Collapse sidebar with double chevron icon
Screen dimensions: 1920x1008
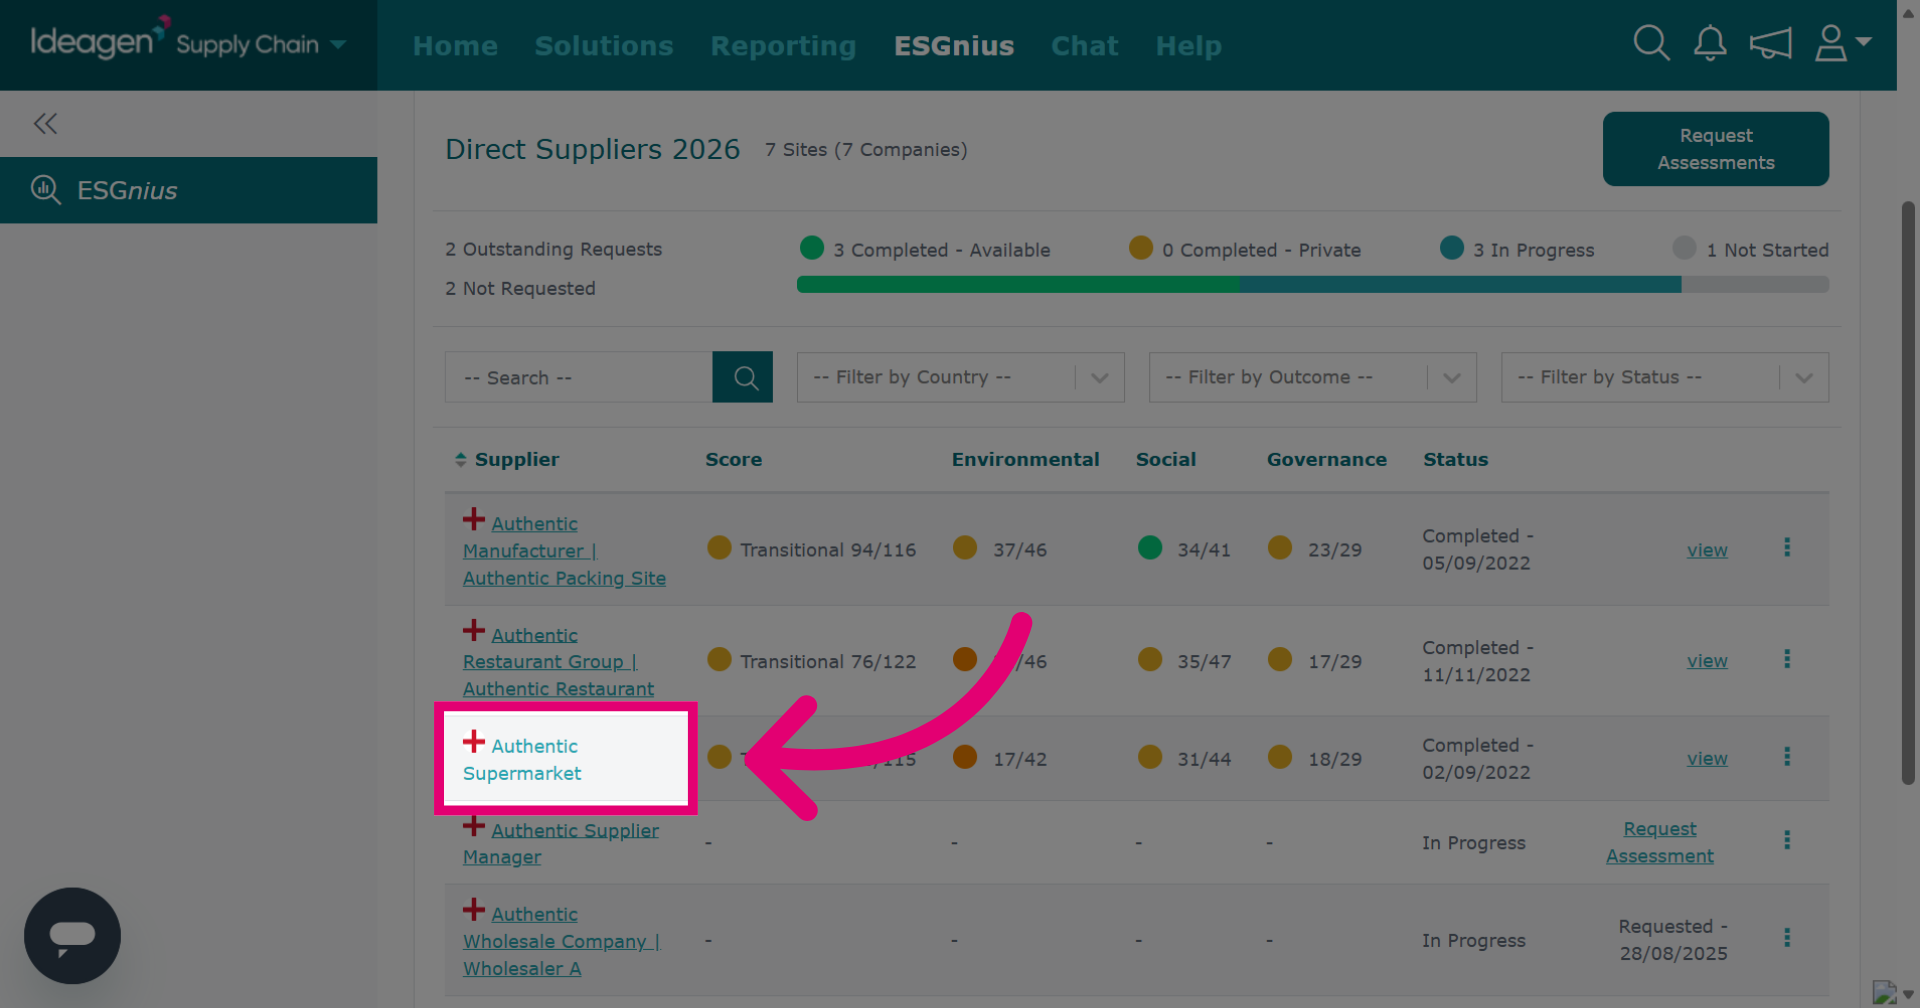pos(45,124)
